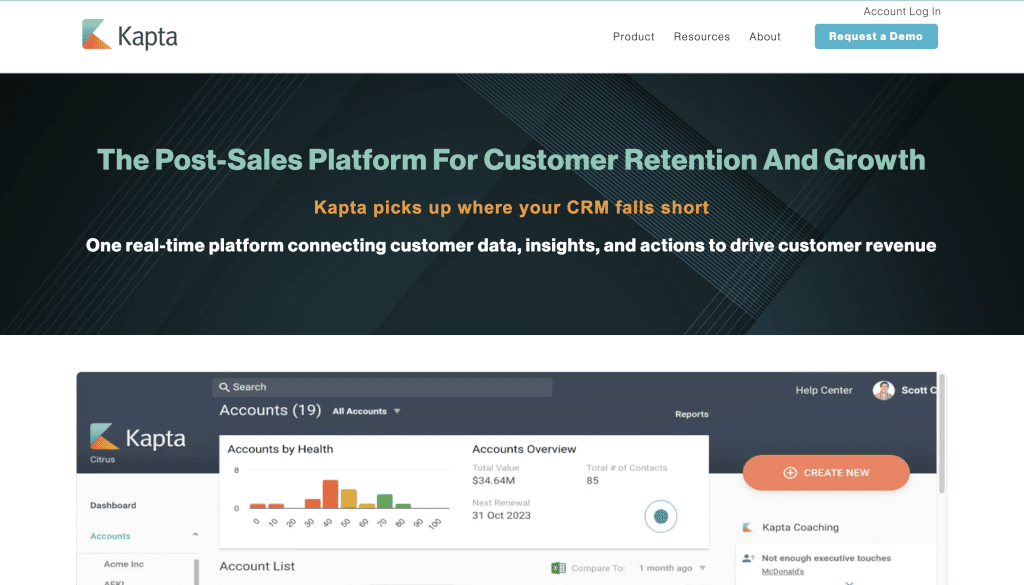Click Not enough executive touches text
The height and width of the screenshot is (585, 1024).
tap(826, 558)
